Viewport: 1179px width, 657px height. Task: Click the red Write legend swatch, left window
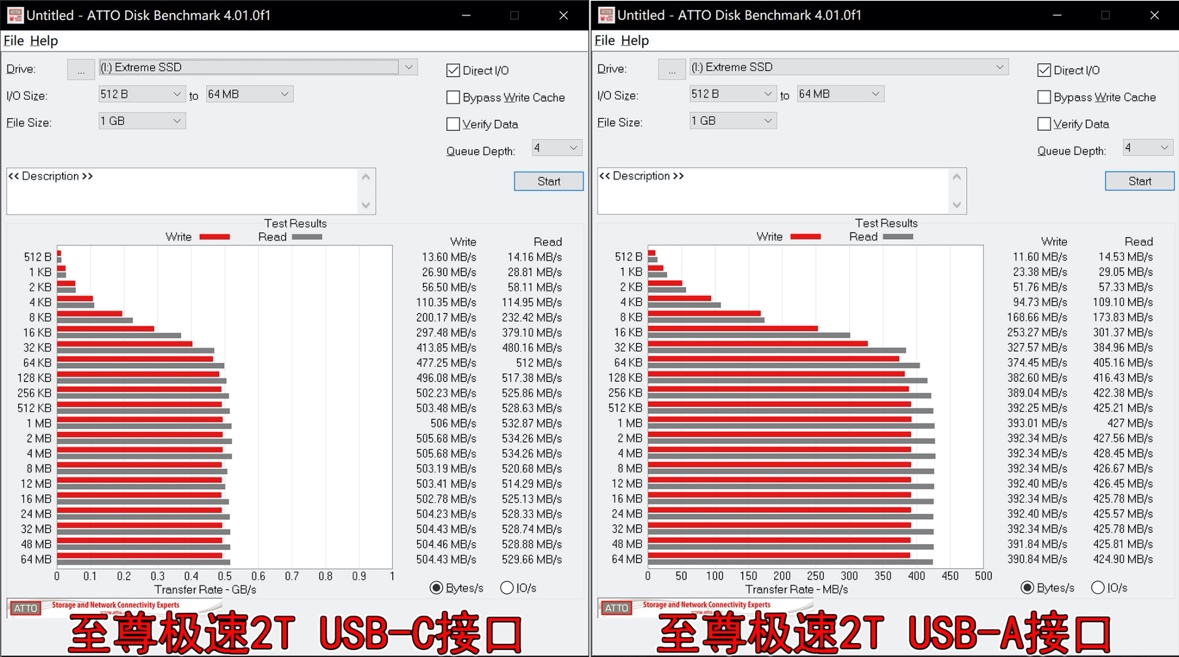(x=214, y=237)
